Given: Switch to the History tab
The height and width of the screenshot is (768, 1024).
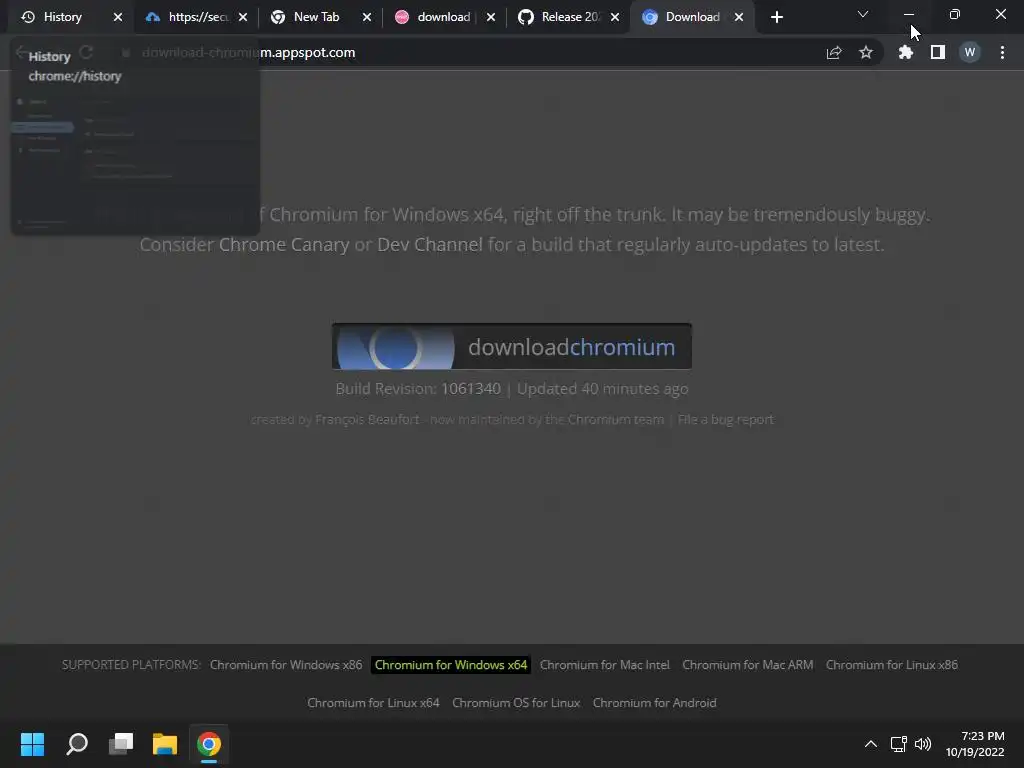Looking at the screenshot, I should 63,17.
